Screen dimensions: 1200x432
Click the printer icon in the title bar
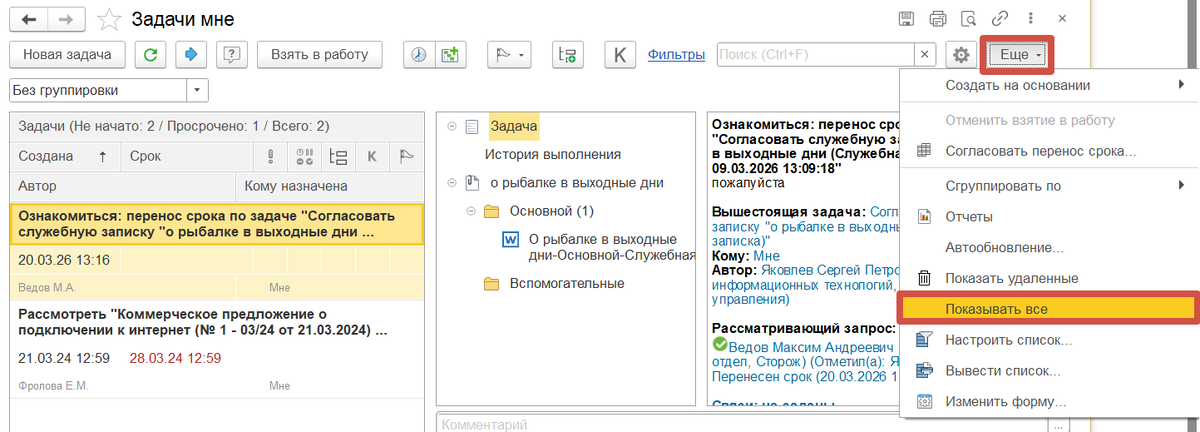click(x=938, y=18)
